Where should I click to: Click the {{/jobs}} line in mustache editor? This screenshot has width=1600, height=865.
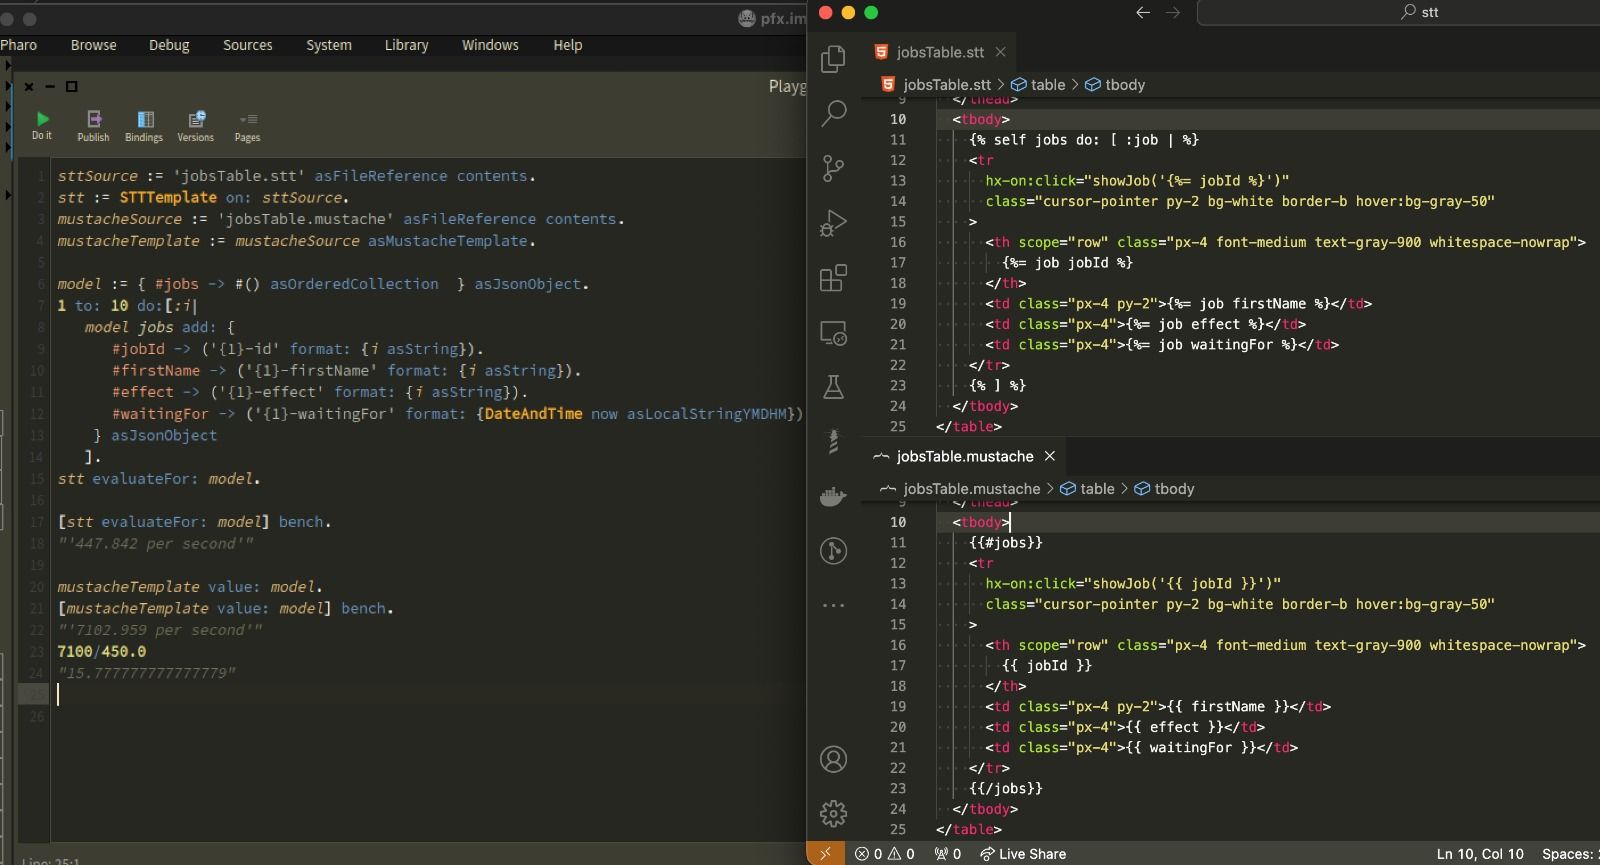1005,788
